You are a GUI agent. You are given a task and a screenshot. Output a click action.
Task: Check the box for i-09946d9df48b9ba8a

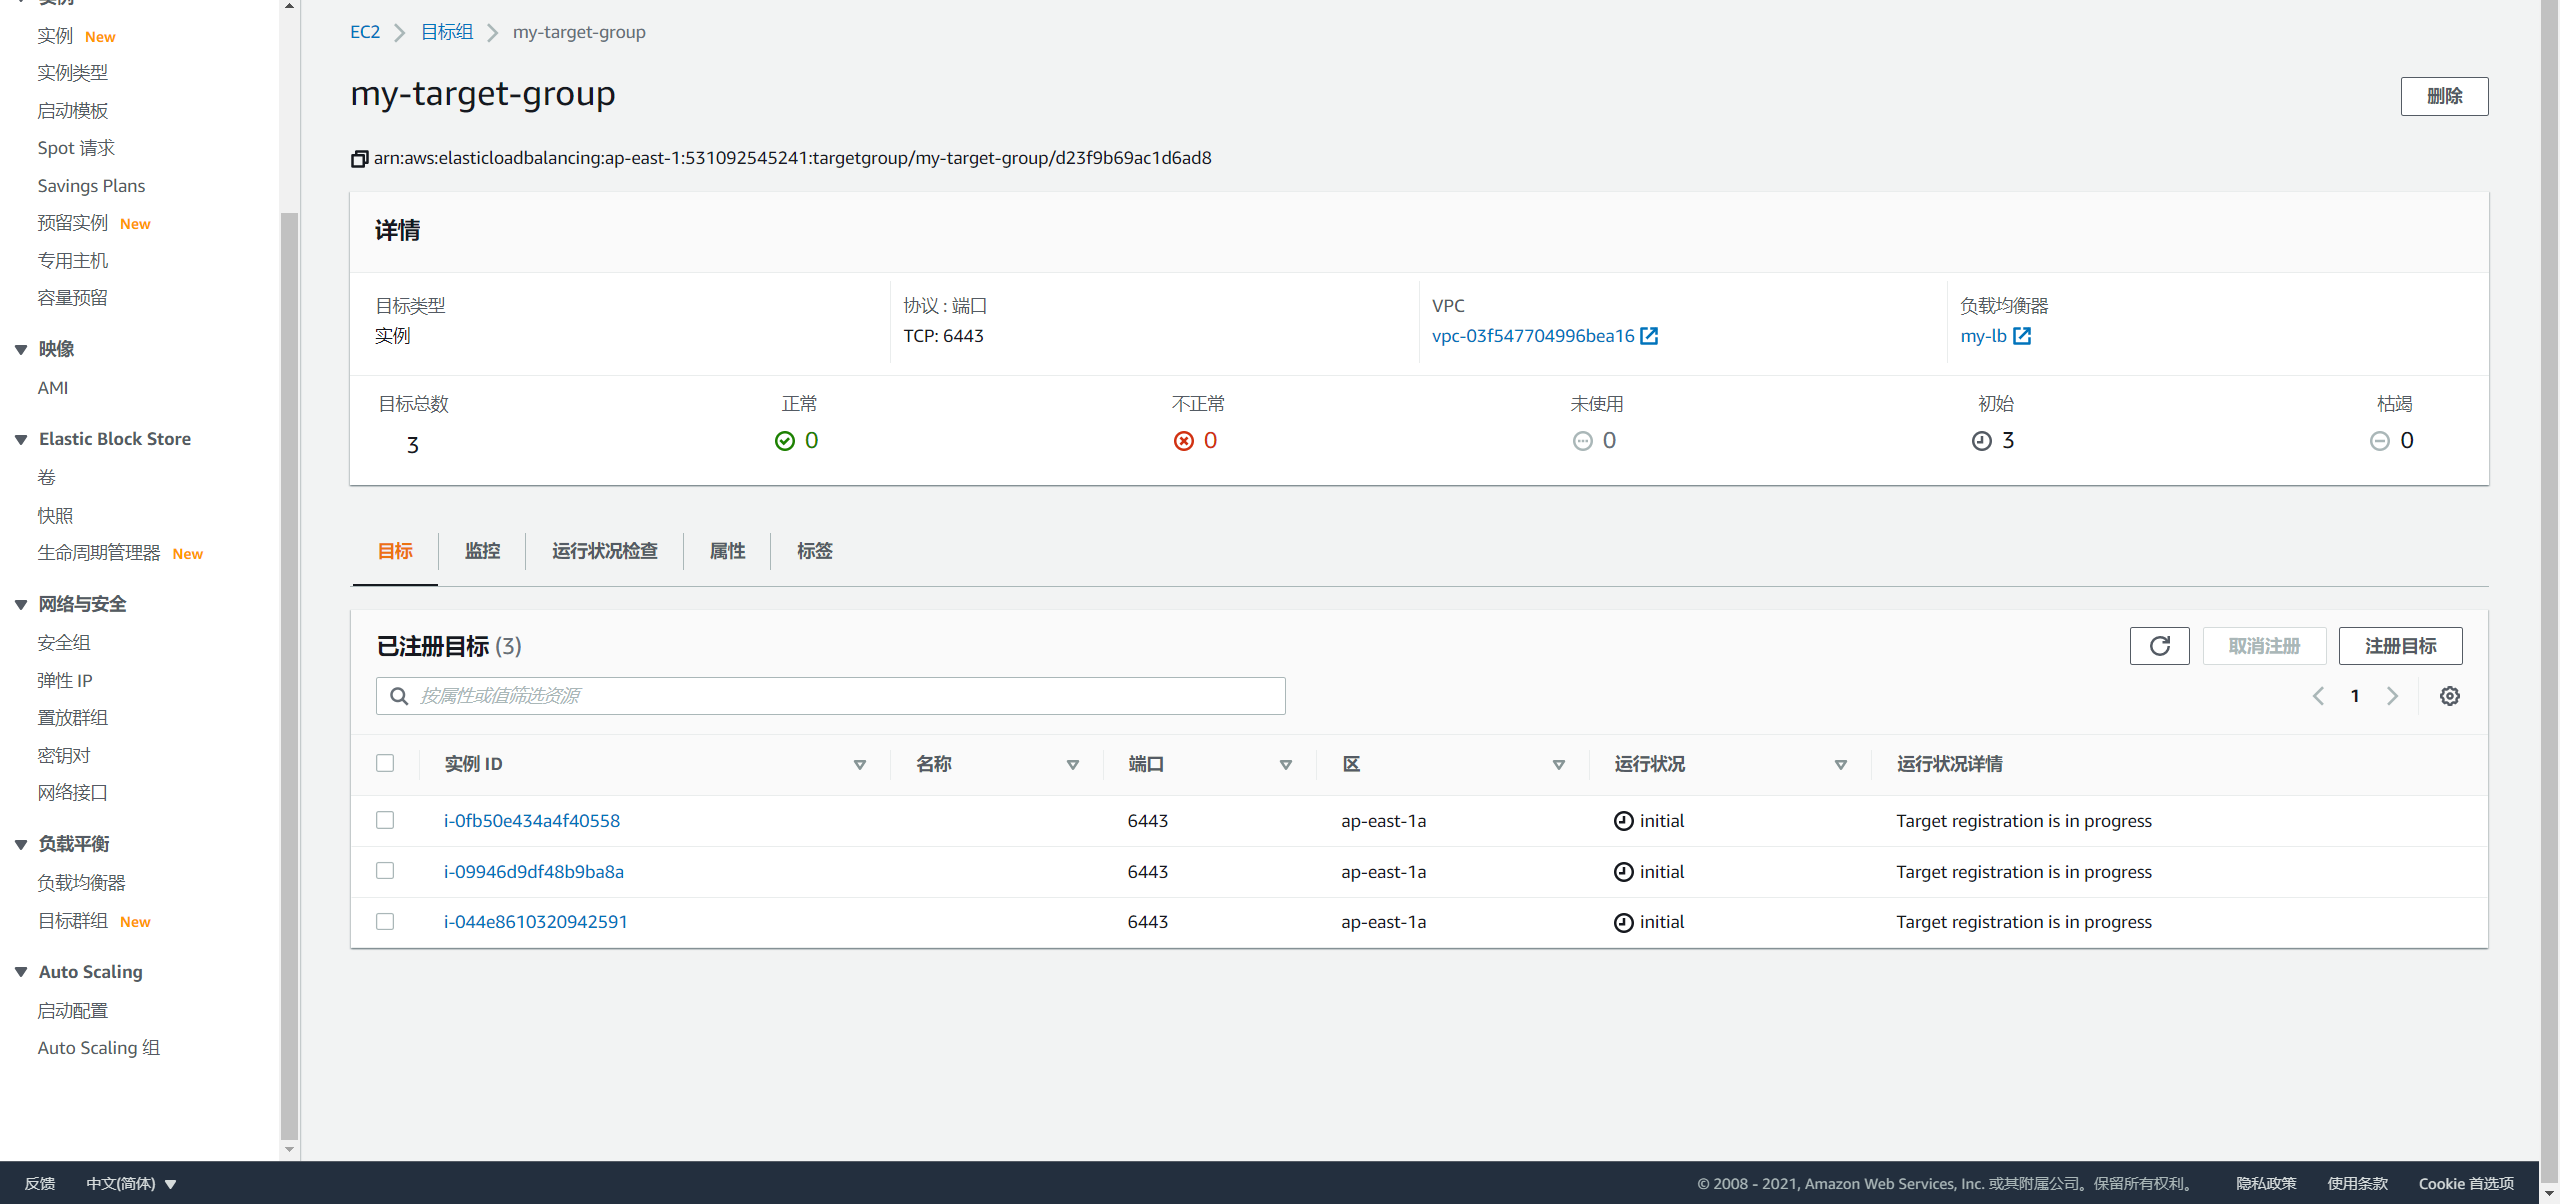pos(385,871)
